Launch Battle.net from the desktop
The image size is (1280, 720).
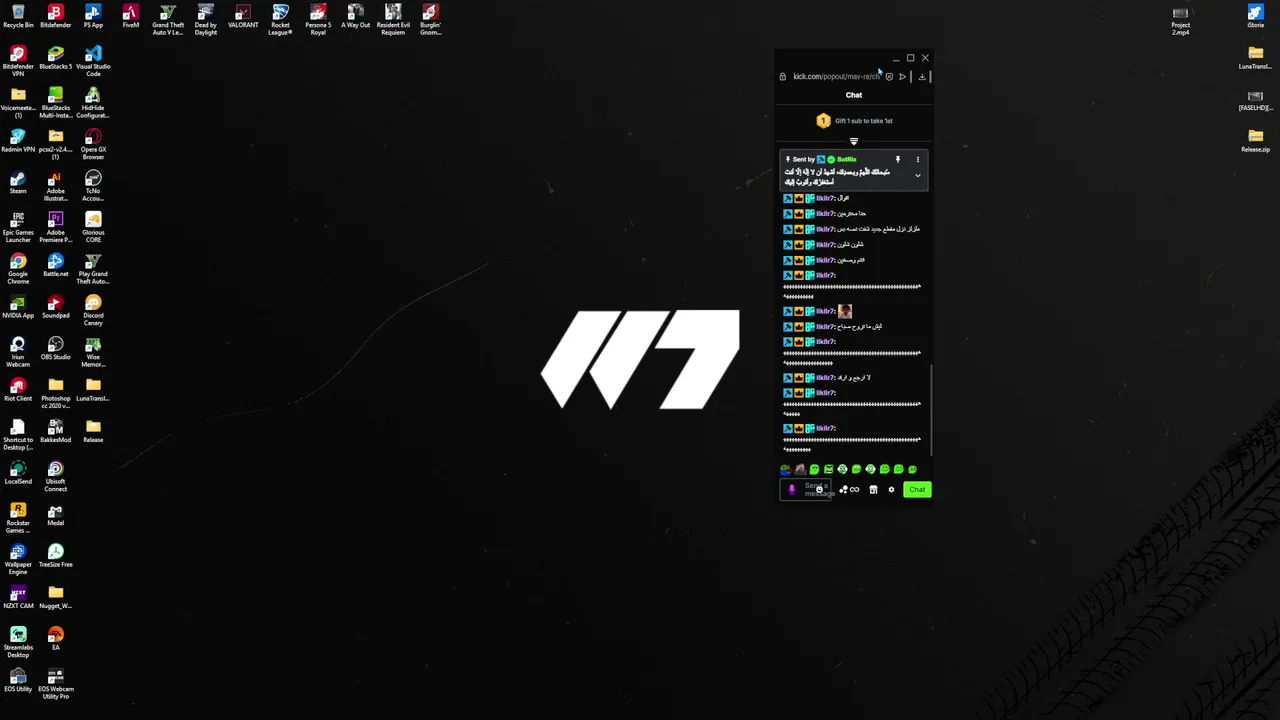[x=55, y=266]
